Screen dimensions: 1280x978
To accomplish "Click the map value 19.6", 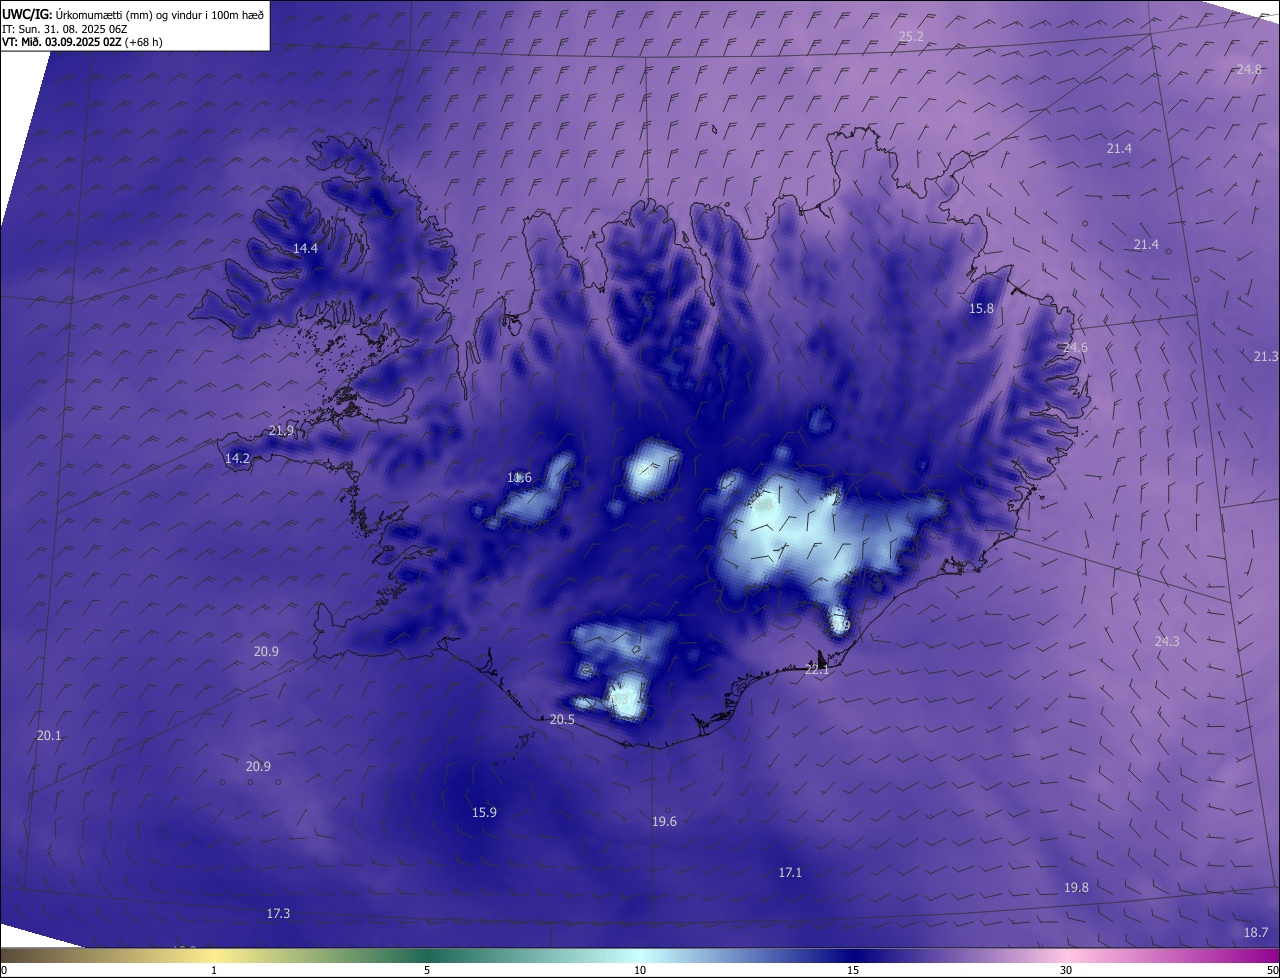I will (664, 821).
